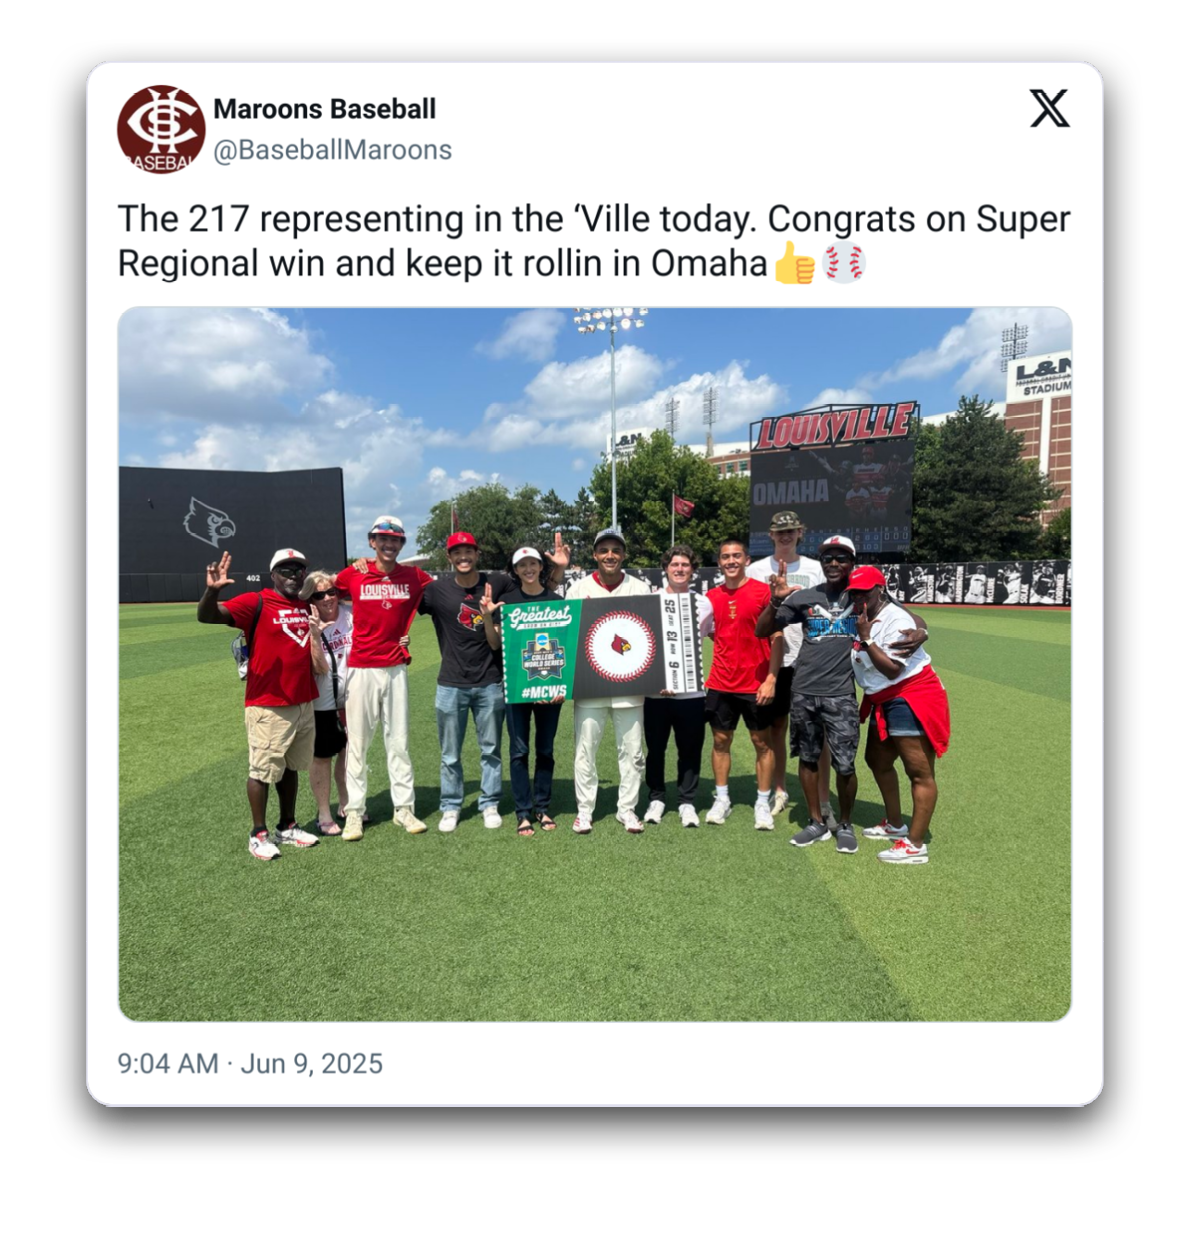Click the cardinal bird baseball poster
The width and height of the screenshot is (1190, 1239).
click(621, 646)
